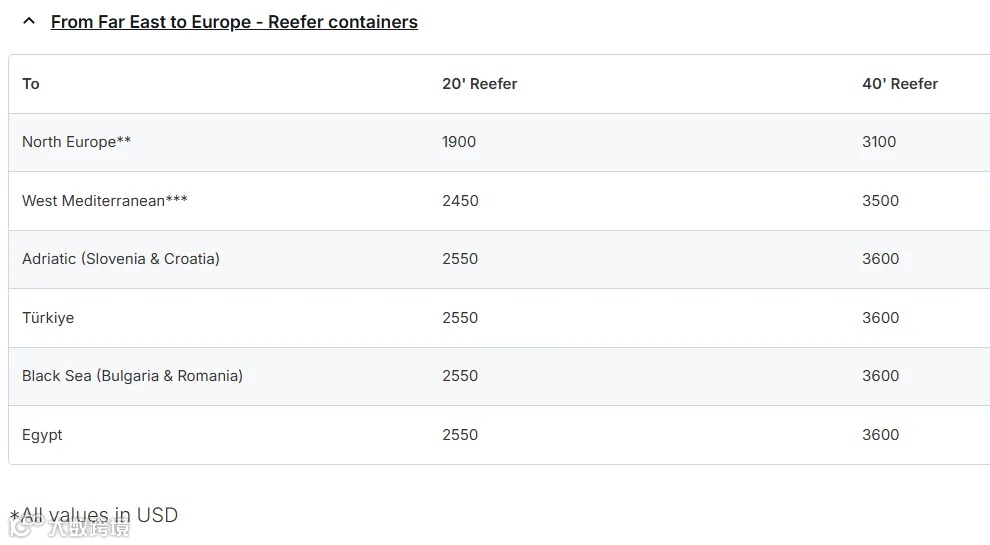Image resolution: width=990 pixels, height=545 pixels.
Task: Click 20' Reefer value in Egypt row
Action: [460, 435]
